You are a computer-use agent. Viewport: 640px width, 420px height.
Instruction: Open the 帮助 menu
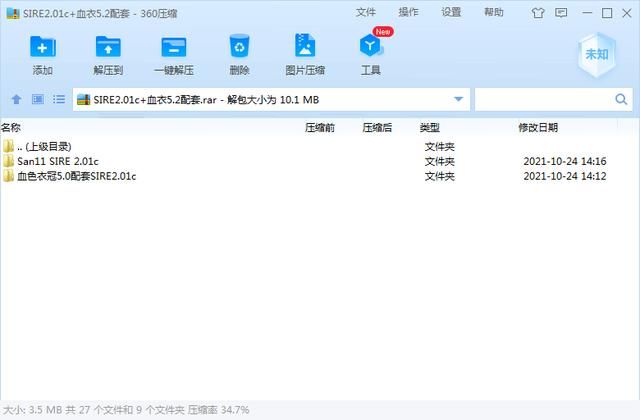(494, 12)
